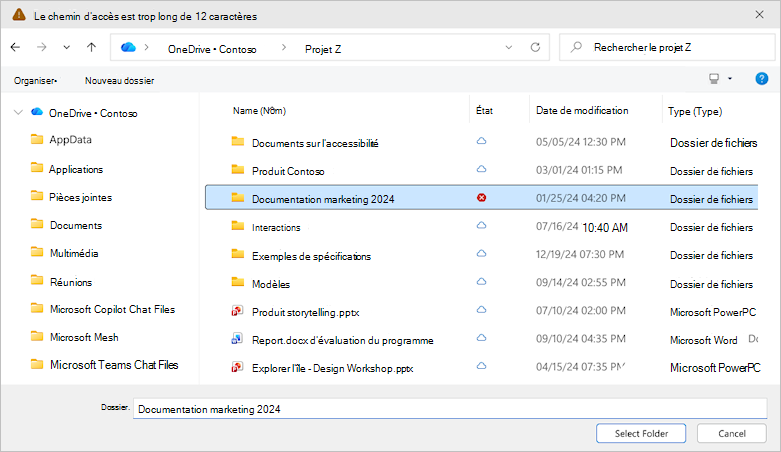The width and height of the screenshot is (781, 452).
Task: Open Applications folder in sidebar
Action: tap(76, 169)
